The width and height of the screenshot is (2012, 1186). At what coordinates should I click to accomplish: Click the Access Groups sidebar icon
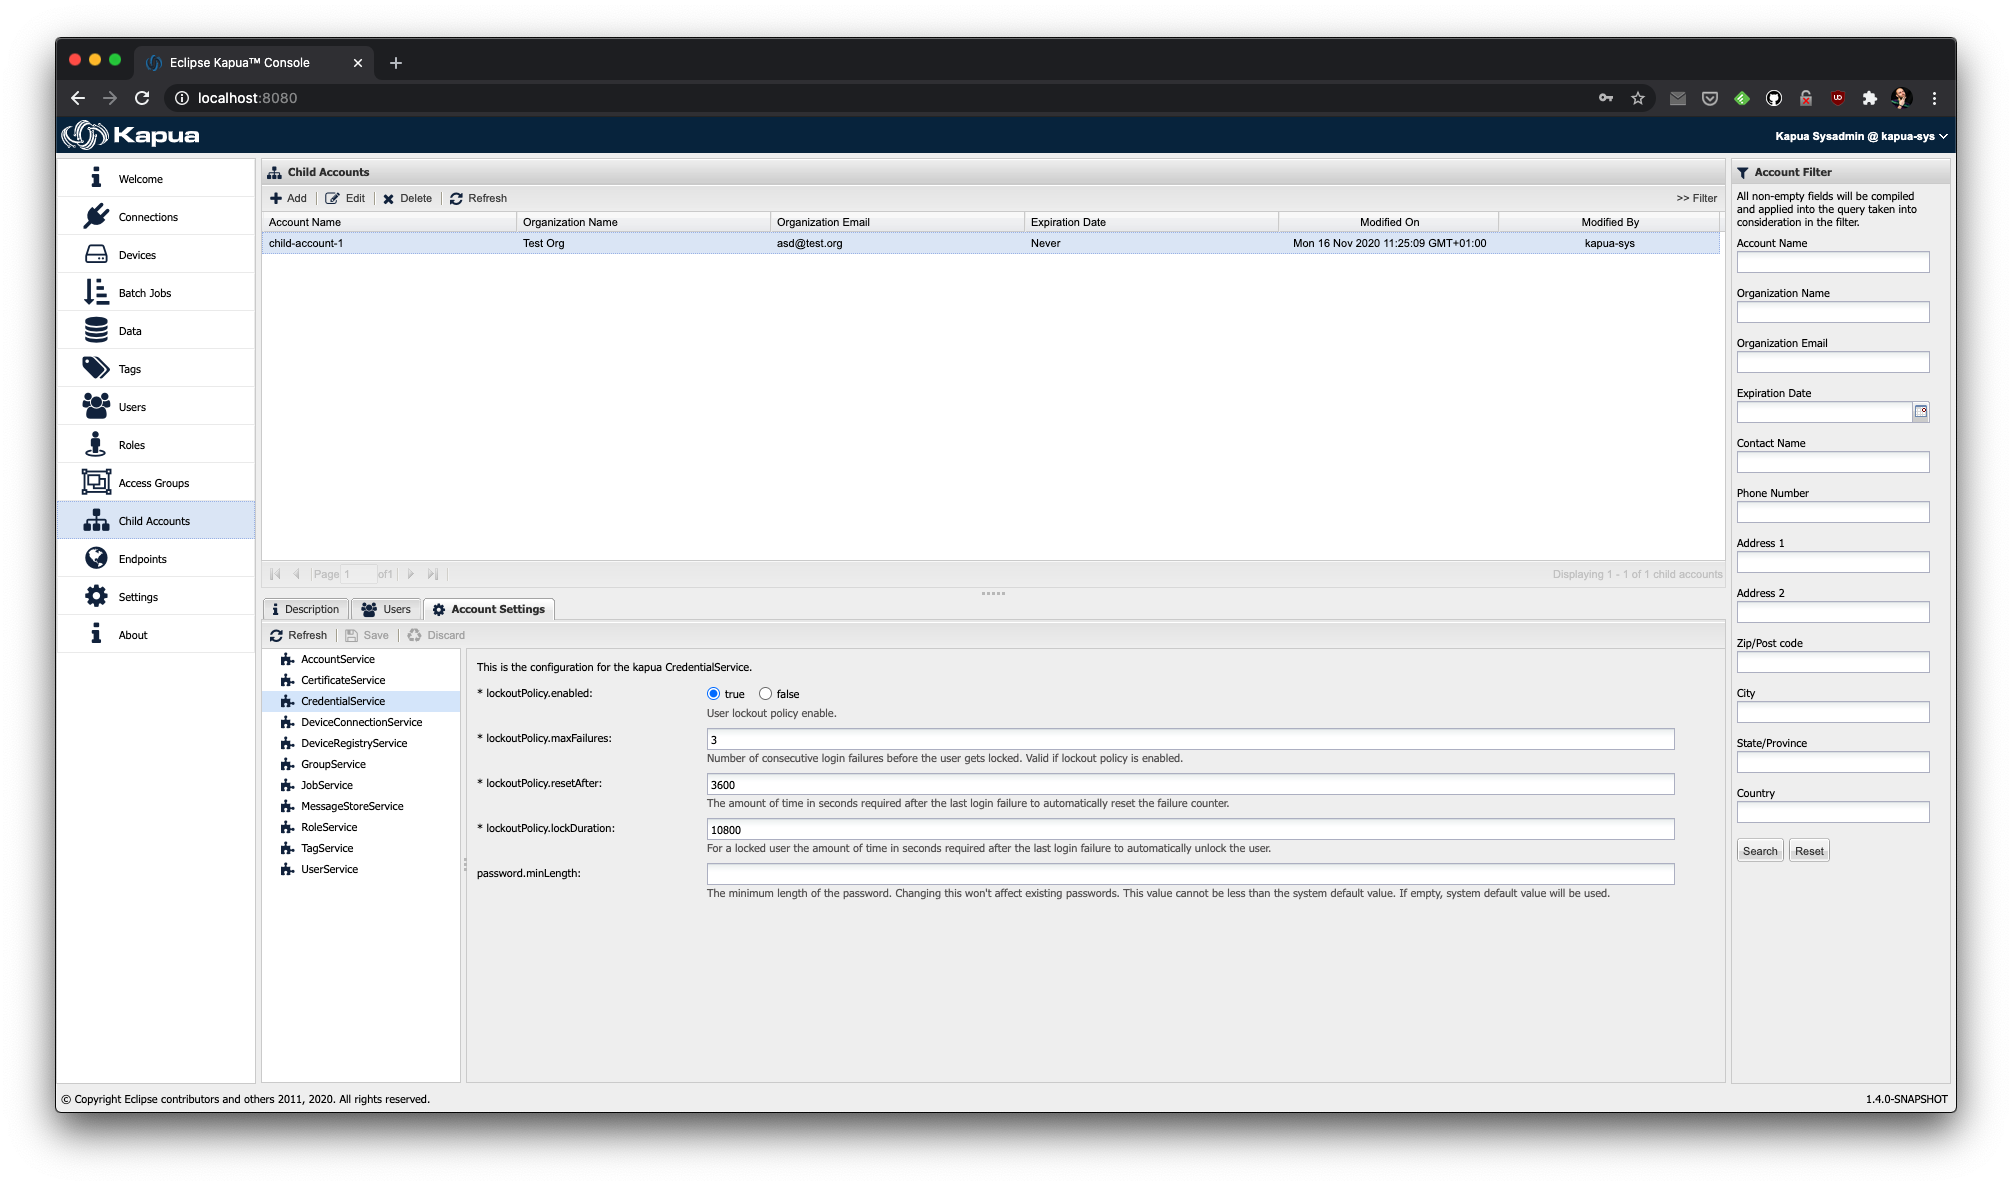[96, 483]
